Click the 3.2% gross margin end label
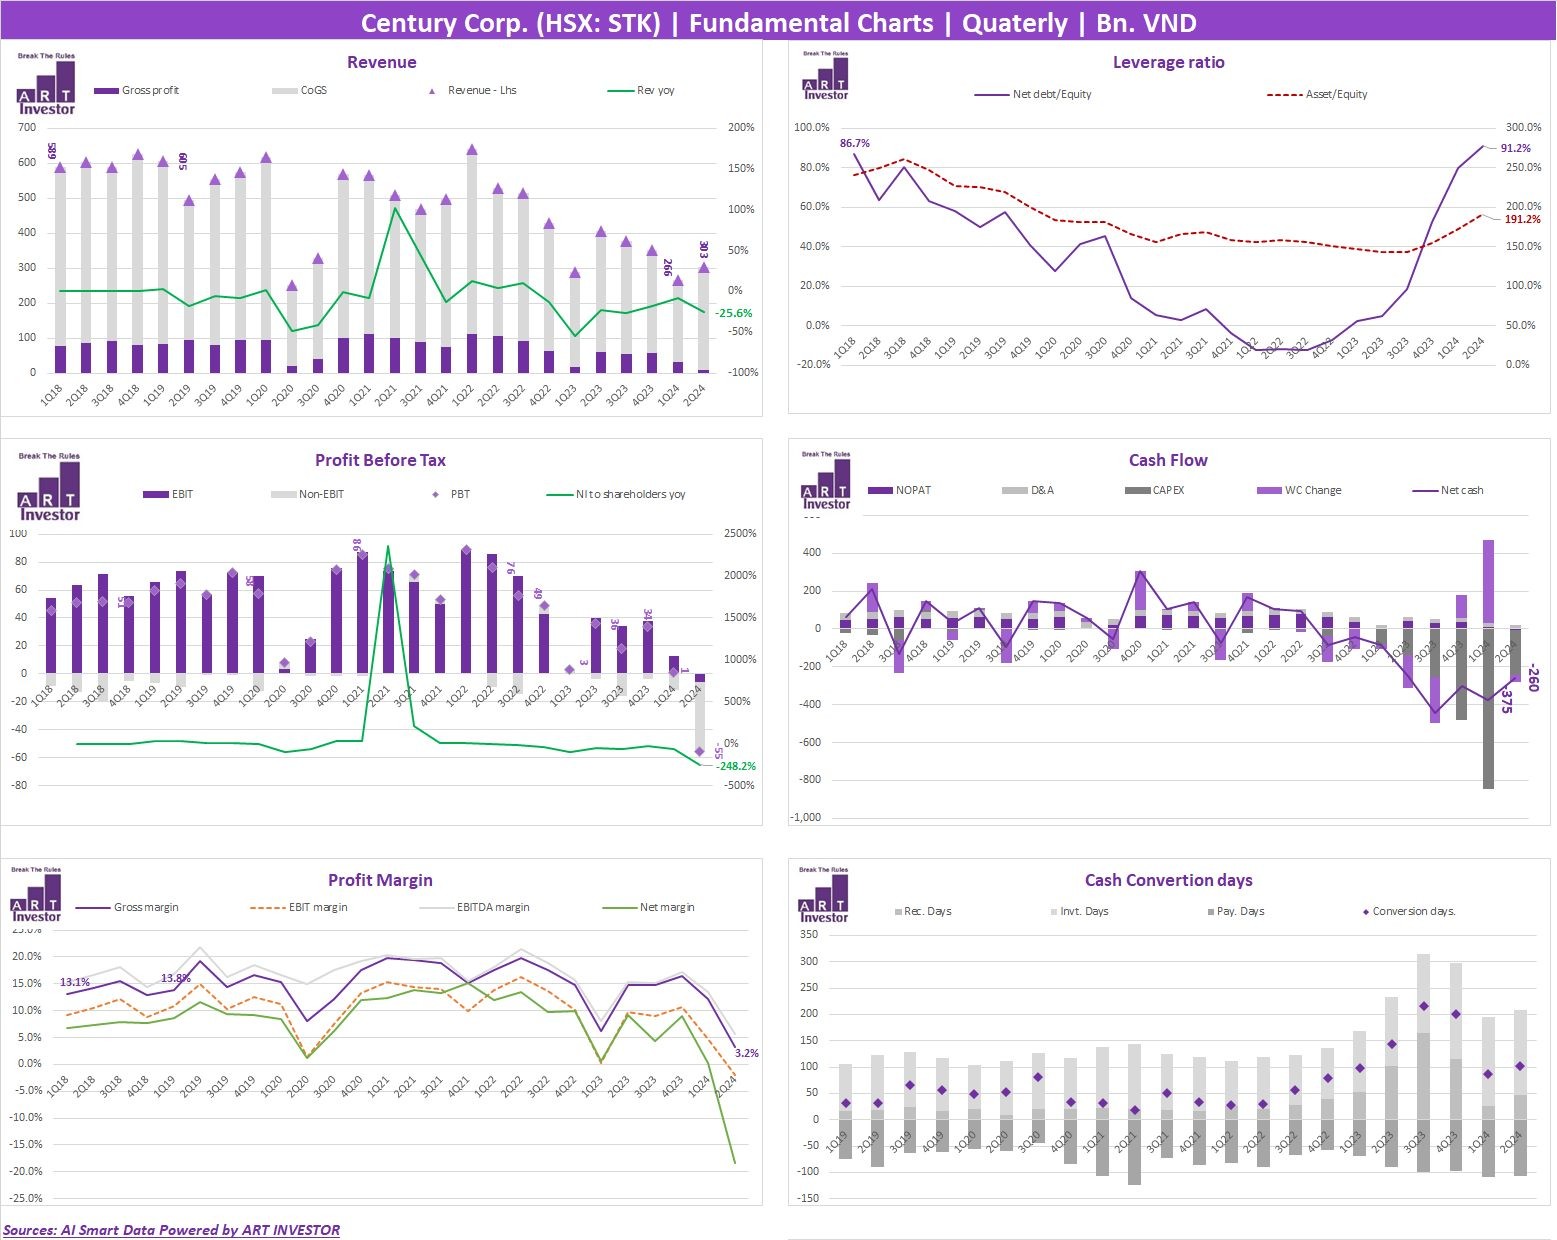This screenshot has width=1557, height=1240. coord(746,1053)
